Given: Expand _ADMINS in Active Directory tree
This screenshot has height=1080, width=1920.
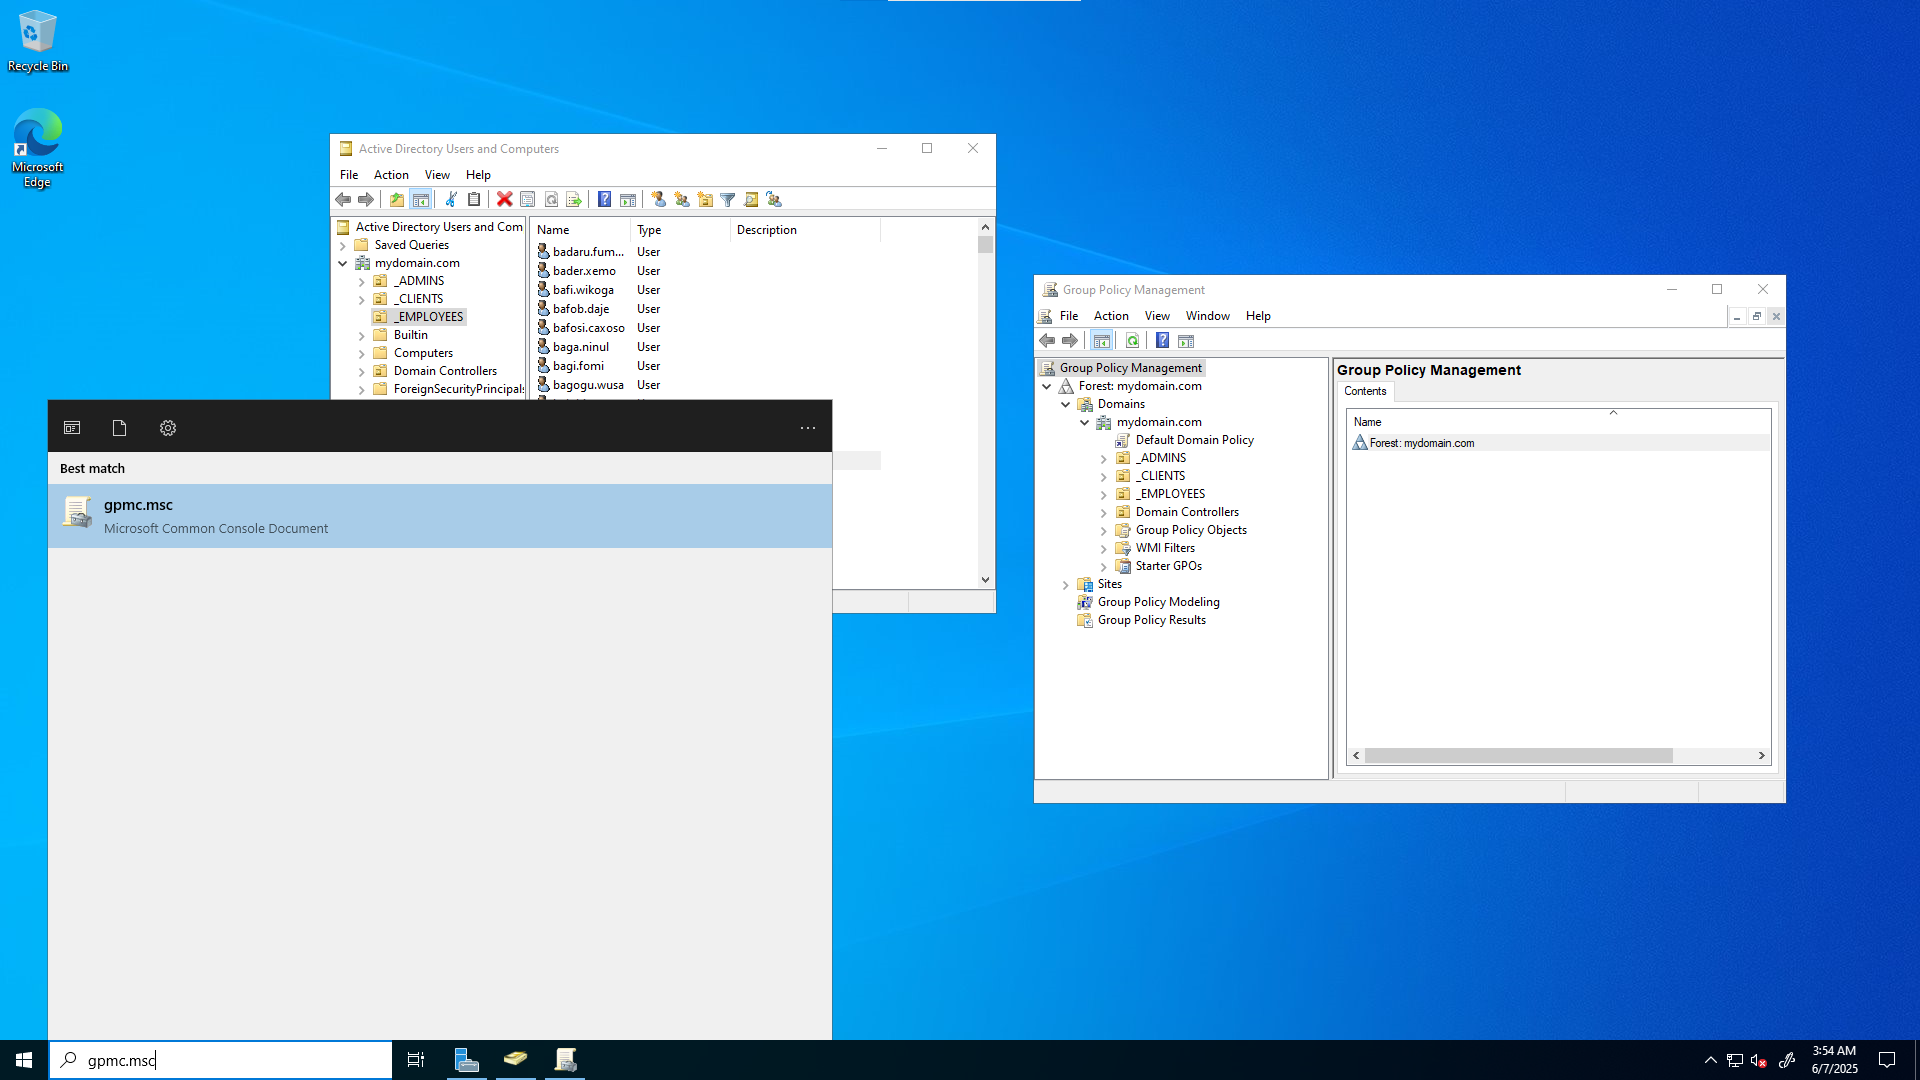Looking at the screenshot, I should [361, 282].
